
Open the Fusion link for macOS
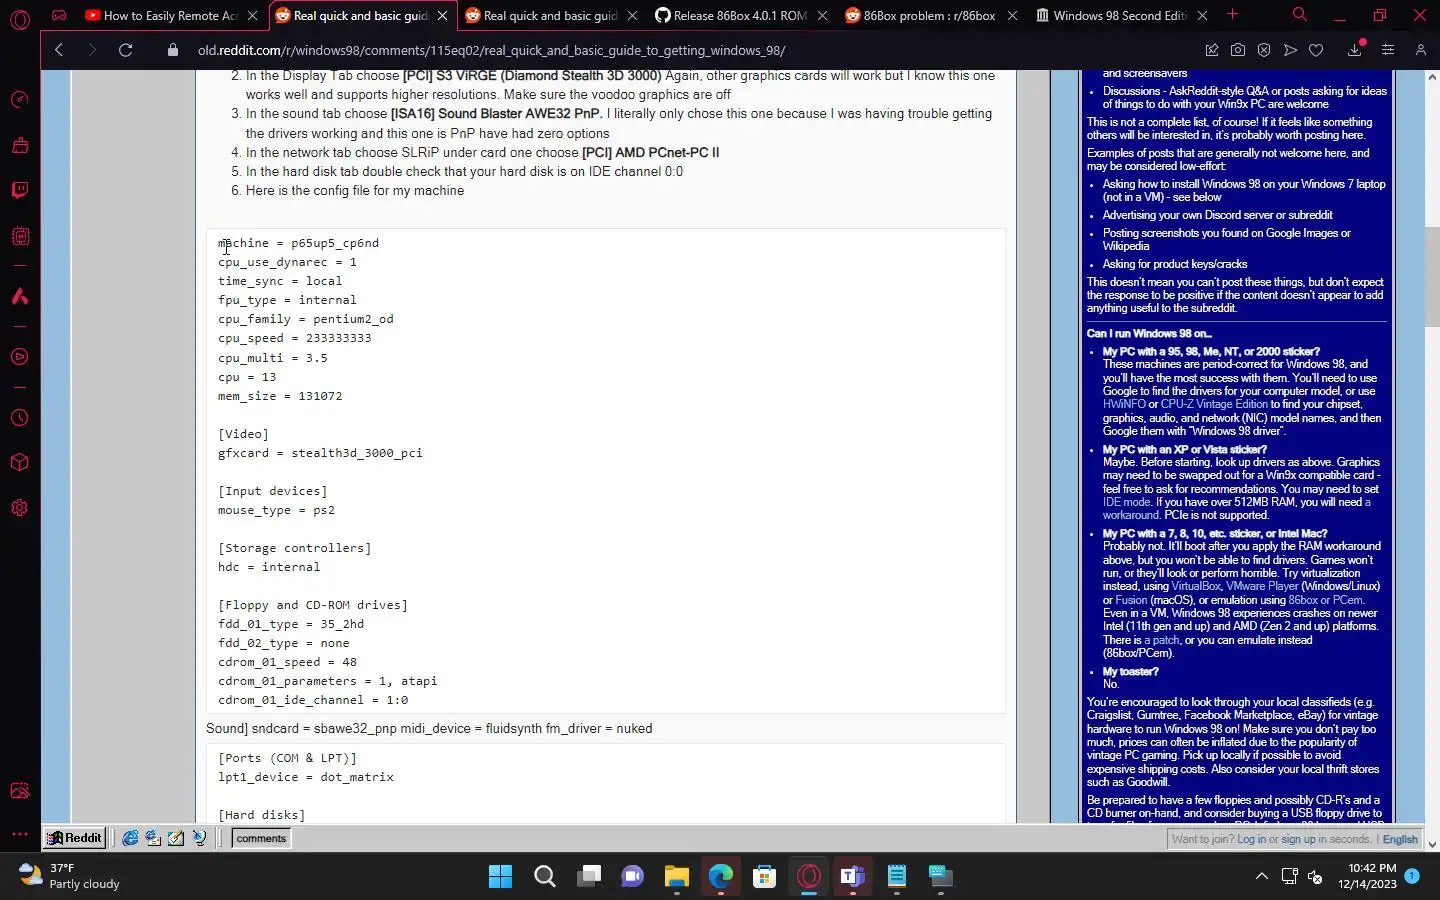pyautogui.click(x=1131, y=600)
